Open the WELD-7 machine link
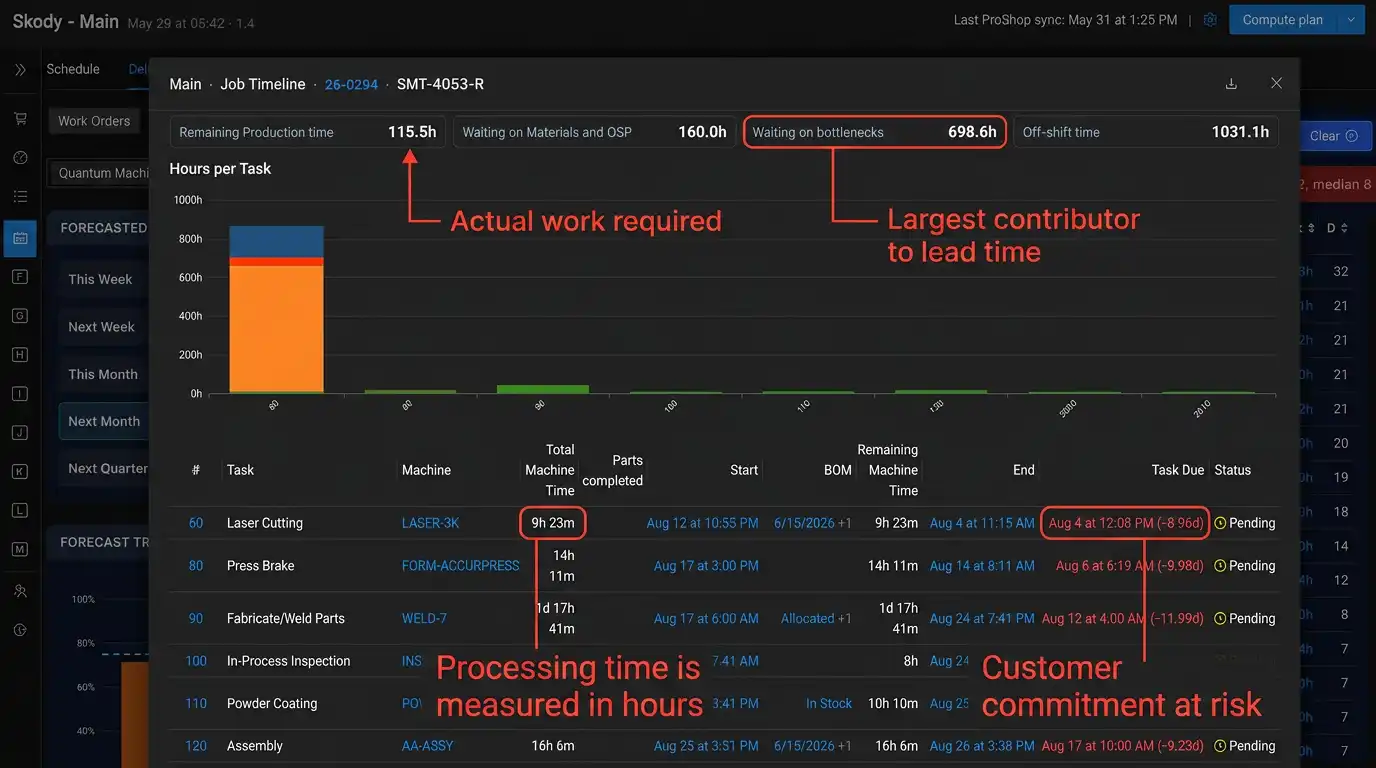The height and width of the screenshot is (768, 1376). coord(424,619)
